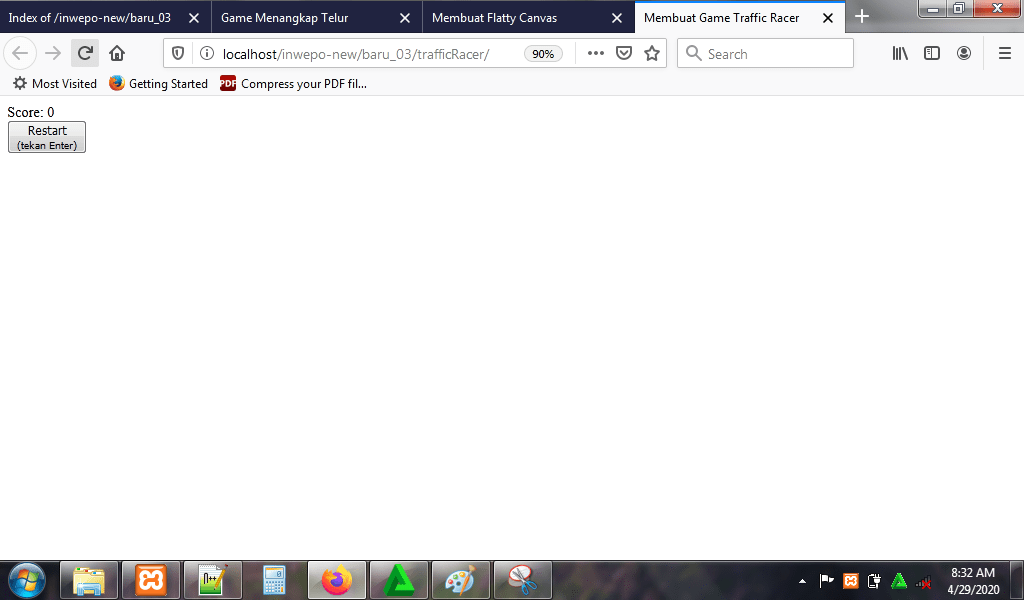This screenshot has height=600, width=1024.
Task: Click the XAMPP tray icon
Action: [x=850, y=580]
